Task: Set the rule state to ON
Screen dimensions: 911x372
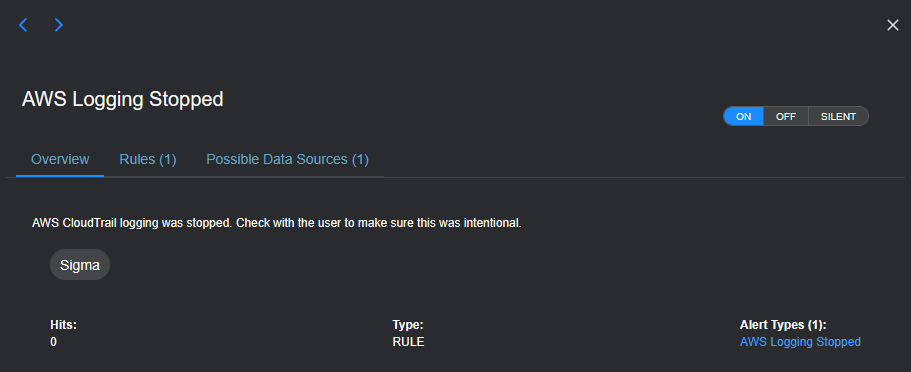Action: 744,116
